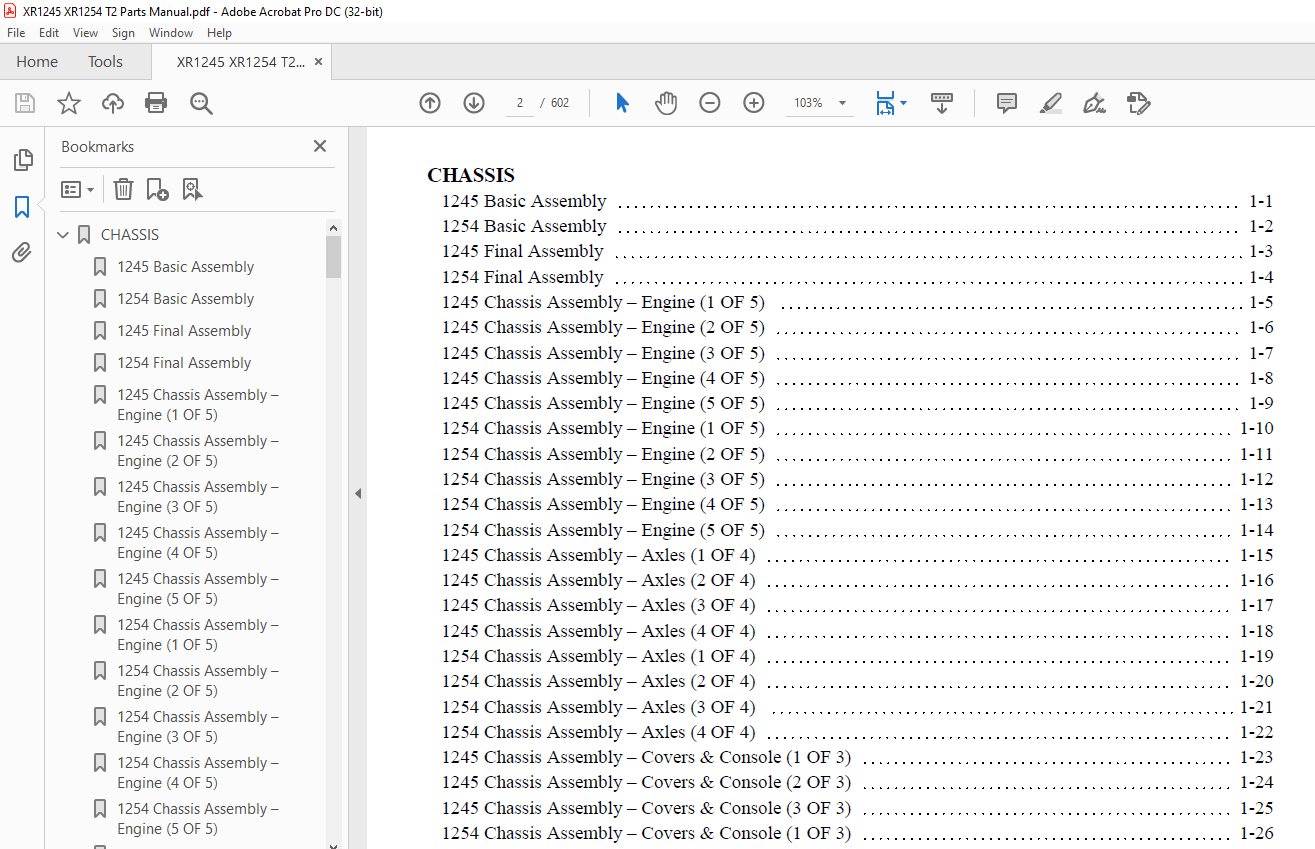This screenshot has width=1315, height=849.
Task: Open the 1245 Basic Assembly bookmark
Action: tap(186, 267)
